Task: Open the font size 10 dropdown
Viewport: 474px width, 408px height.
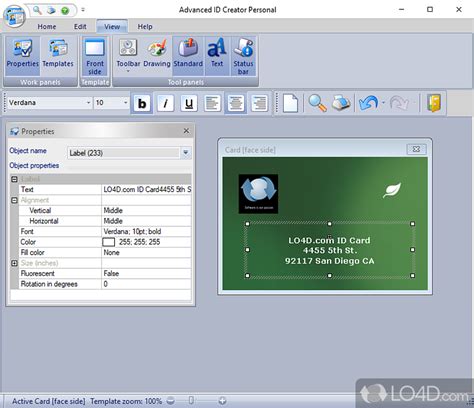Action: click(125, 103)
